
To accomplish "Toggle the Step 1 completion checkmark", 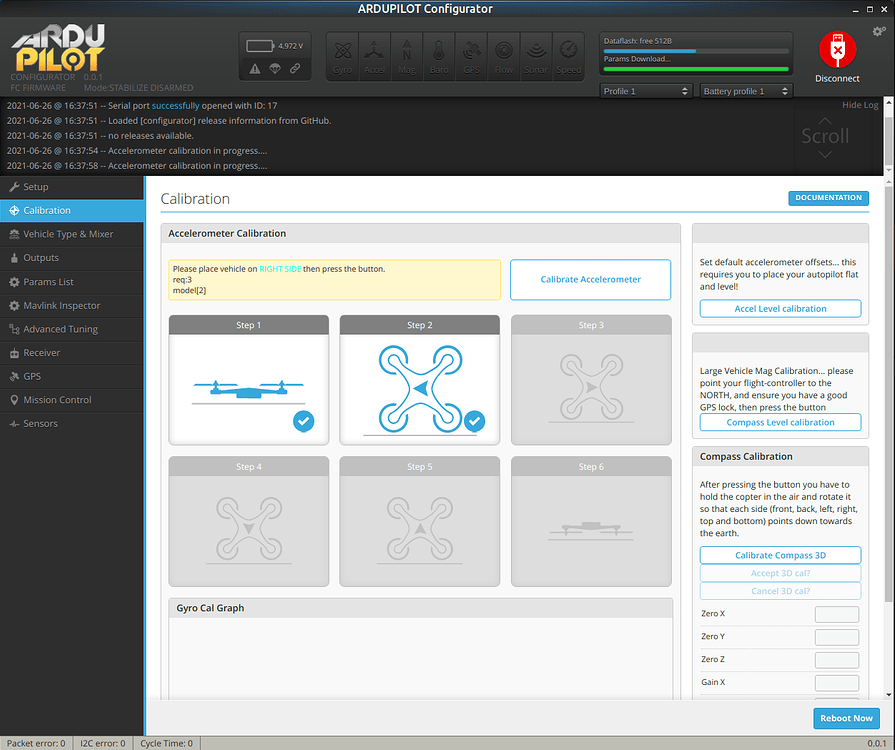I will point(303,421).
